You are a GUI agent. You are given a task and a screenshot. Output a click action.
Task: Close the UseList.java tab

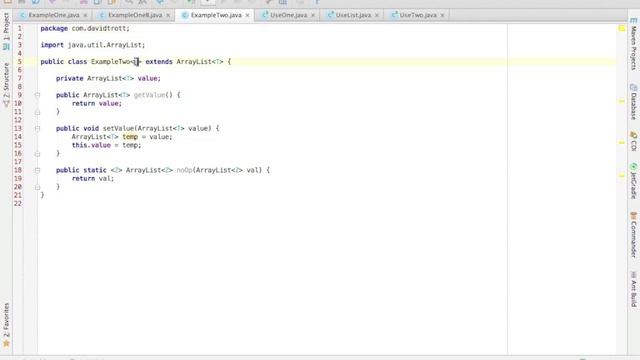[x=377, y=15]
